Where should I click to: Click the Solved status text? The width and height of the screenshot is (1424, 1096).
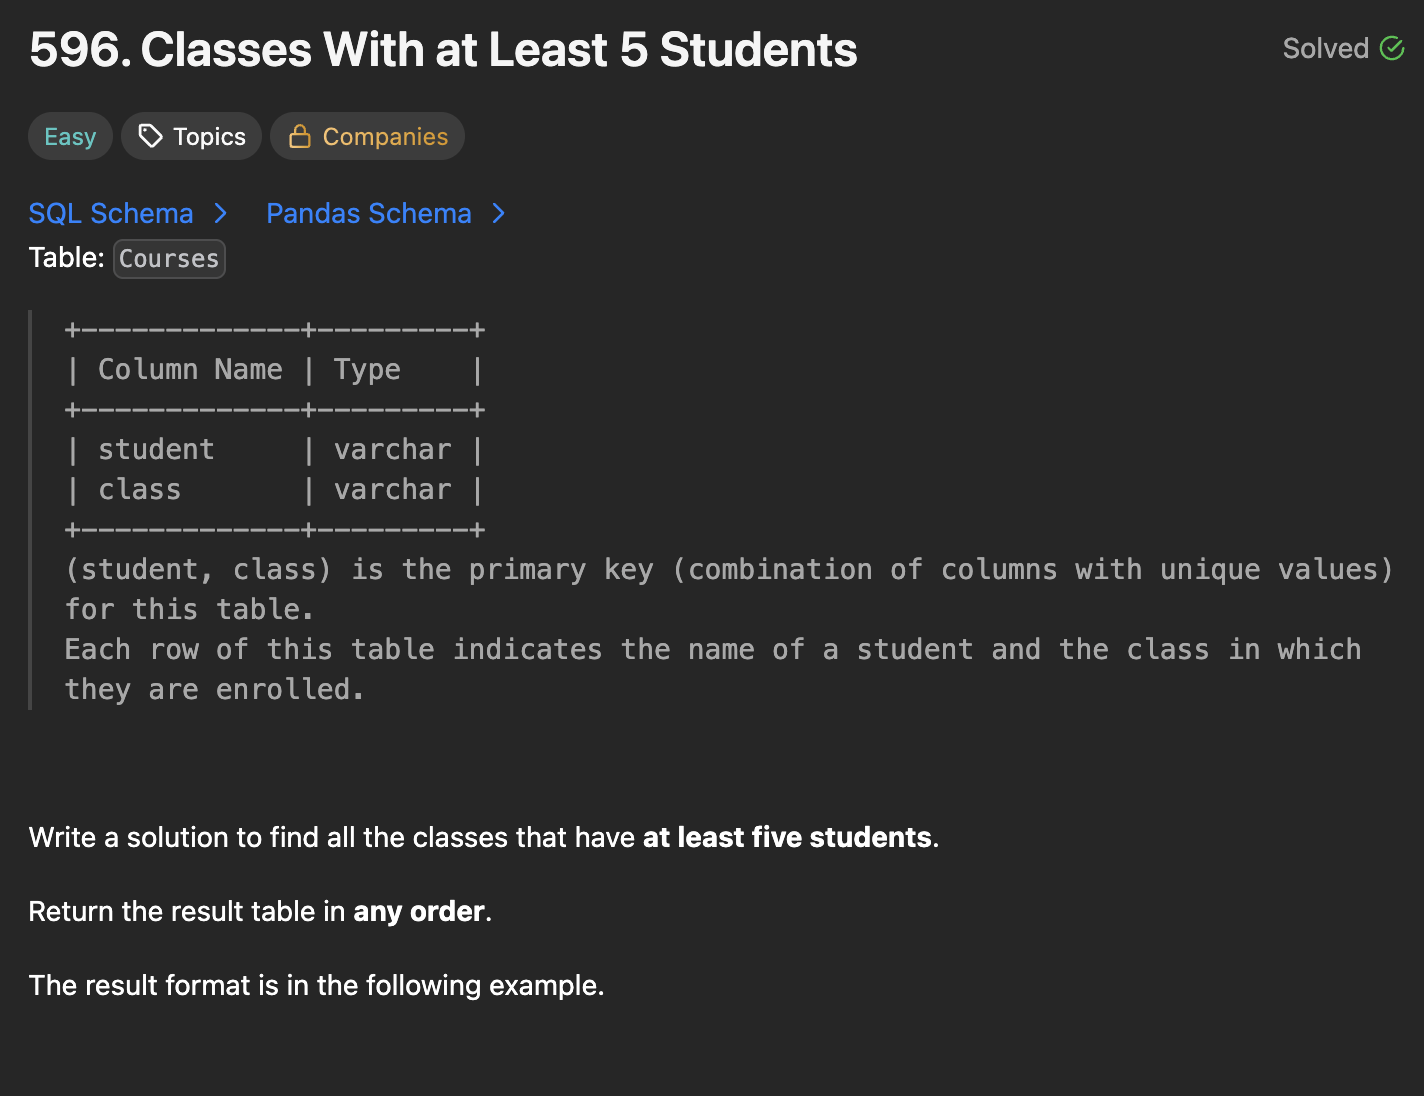pos(1325,48)
